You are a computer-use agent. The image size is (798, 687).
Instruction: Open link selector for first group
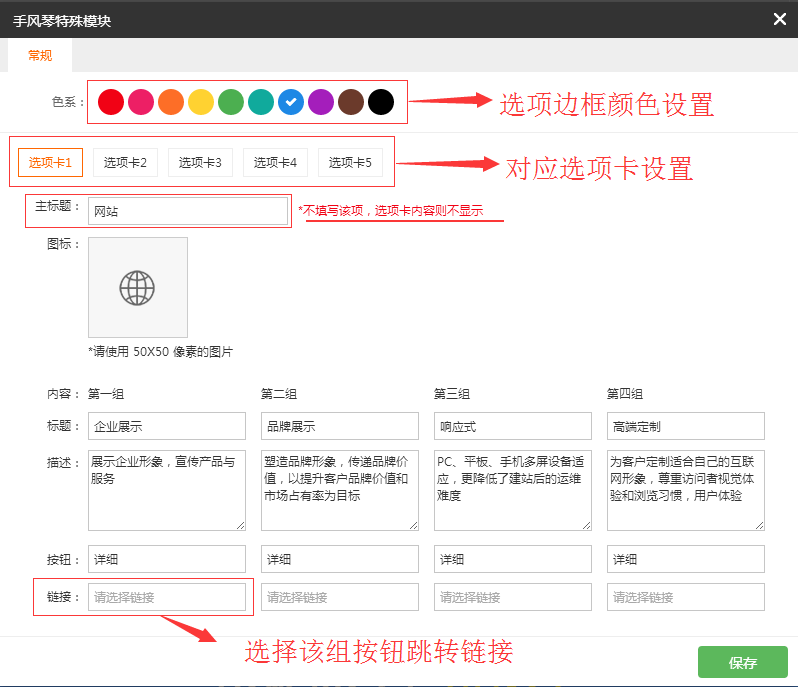click(167, 597)
